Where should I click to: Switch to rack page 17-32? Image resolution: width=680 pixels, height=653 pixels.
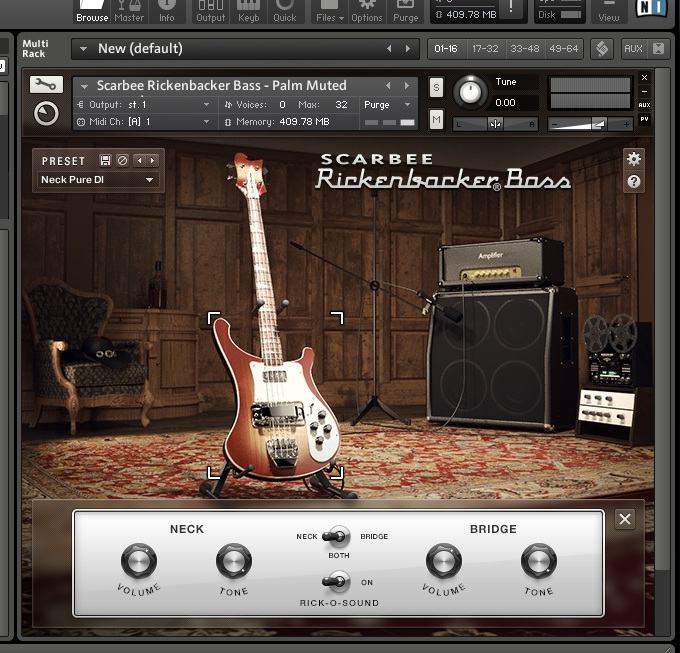[x=485, y=49]
